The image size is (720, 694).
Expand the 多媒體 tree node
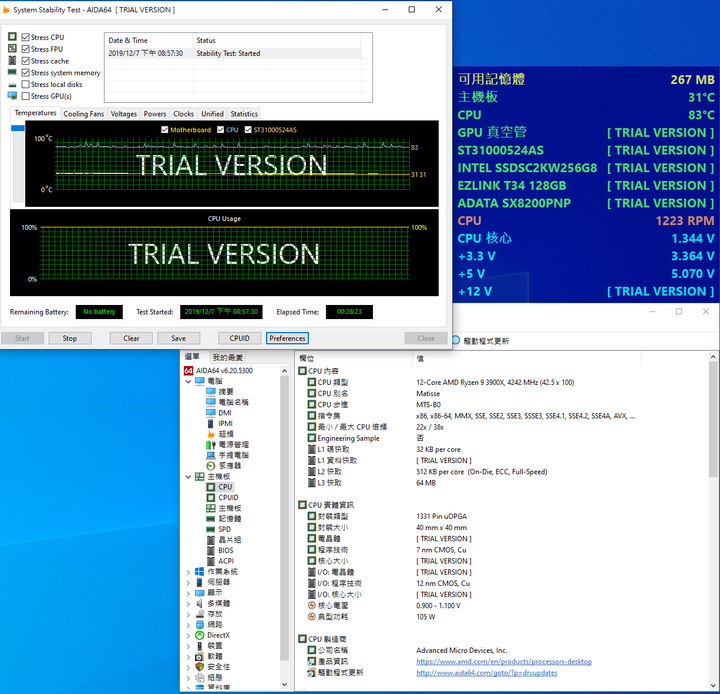[x=188, y=604]
